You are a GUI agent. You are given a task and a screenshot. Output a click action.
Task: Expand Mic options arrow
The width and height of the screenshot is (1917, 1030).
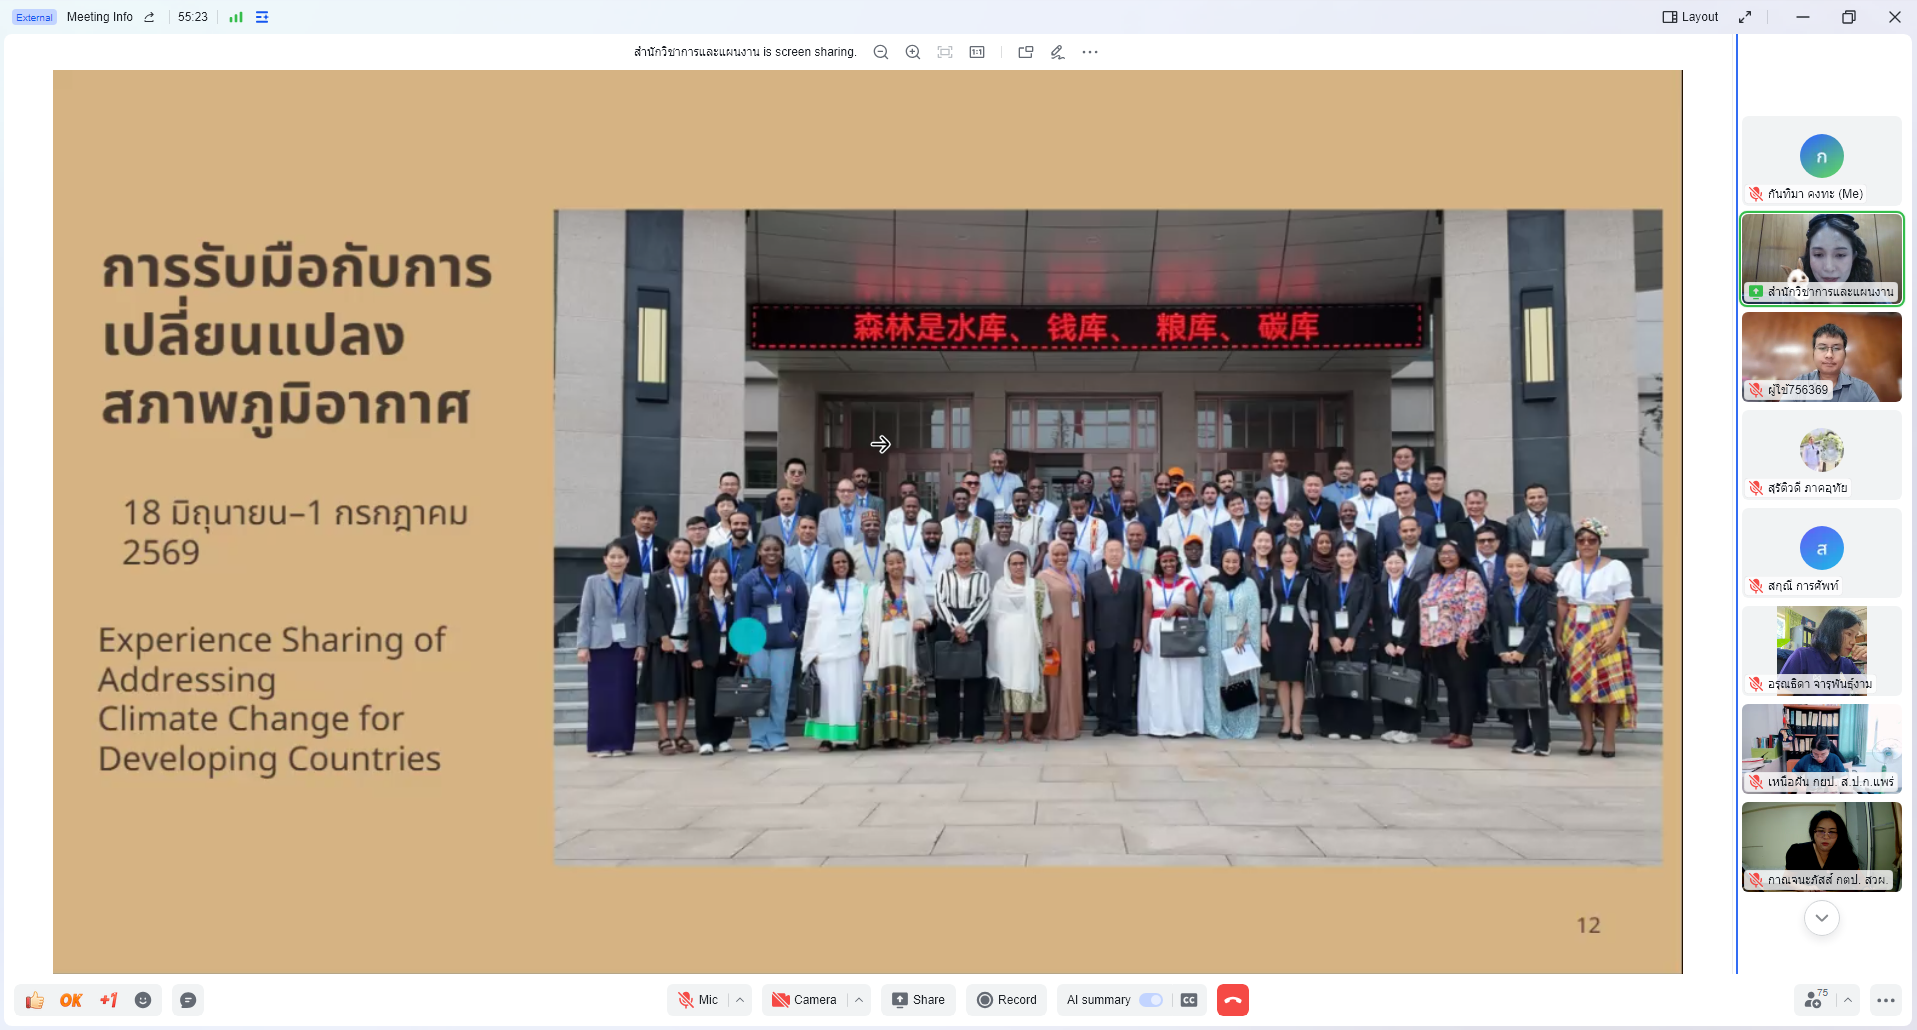740,1000
